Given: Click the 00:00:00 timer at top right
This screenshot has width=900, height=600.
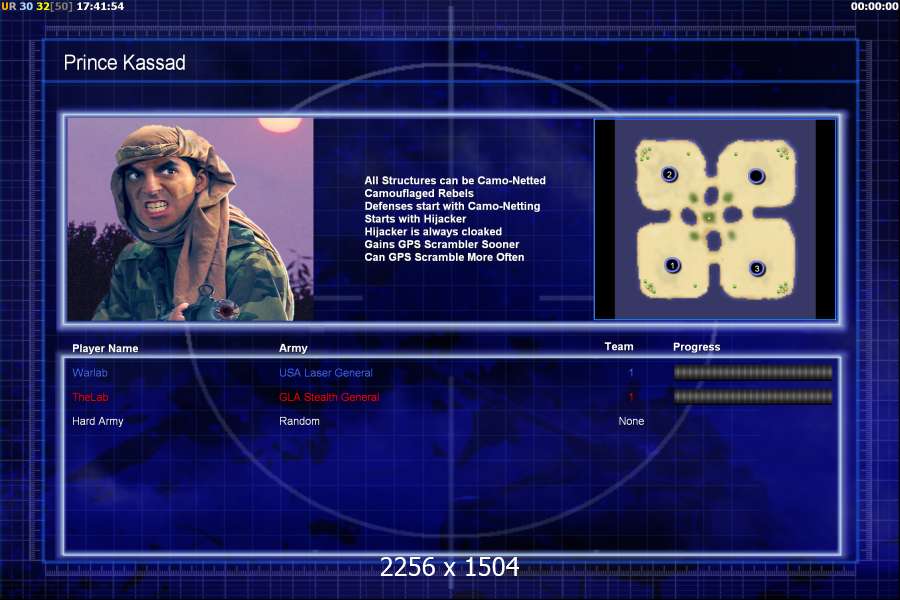Looking at the screenshot, I should [874, 6].
